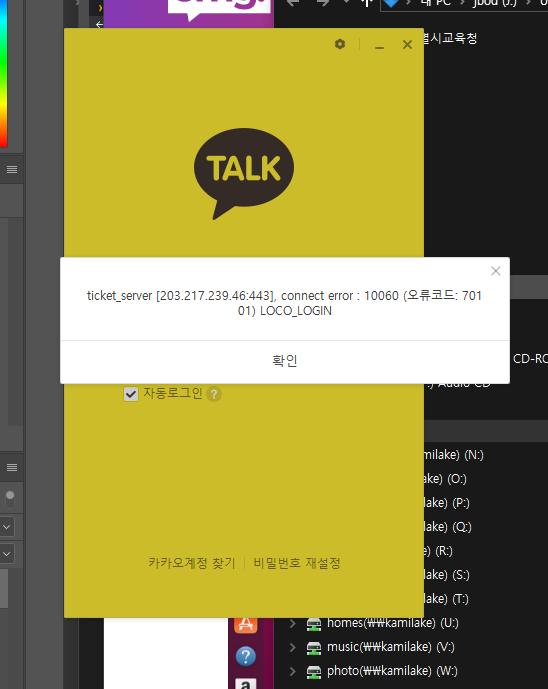548x689 pixels.
Task: Toggle the 자동로그인 checkbox
Action: click(x=131, y=394)
